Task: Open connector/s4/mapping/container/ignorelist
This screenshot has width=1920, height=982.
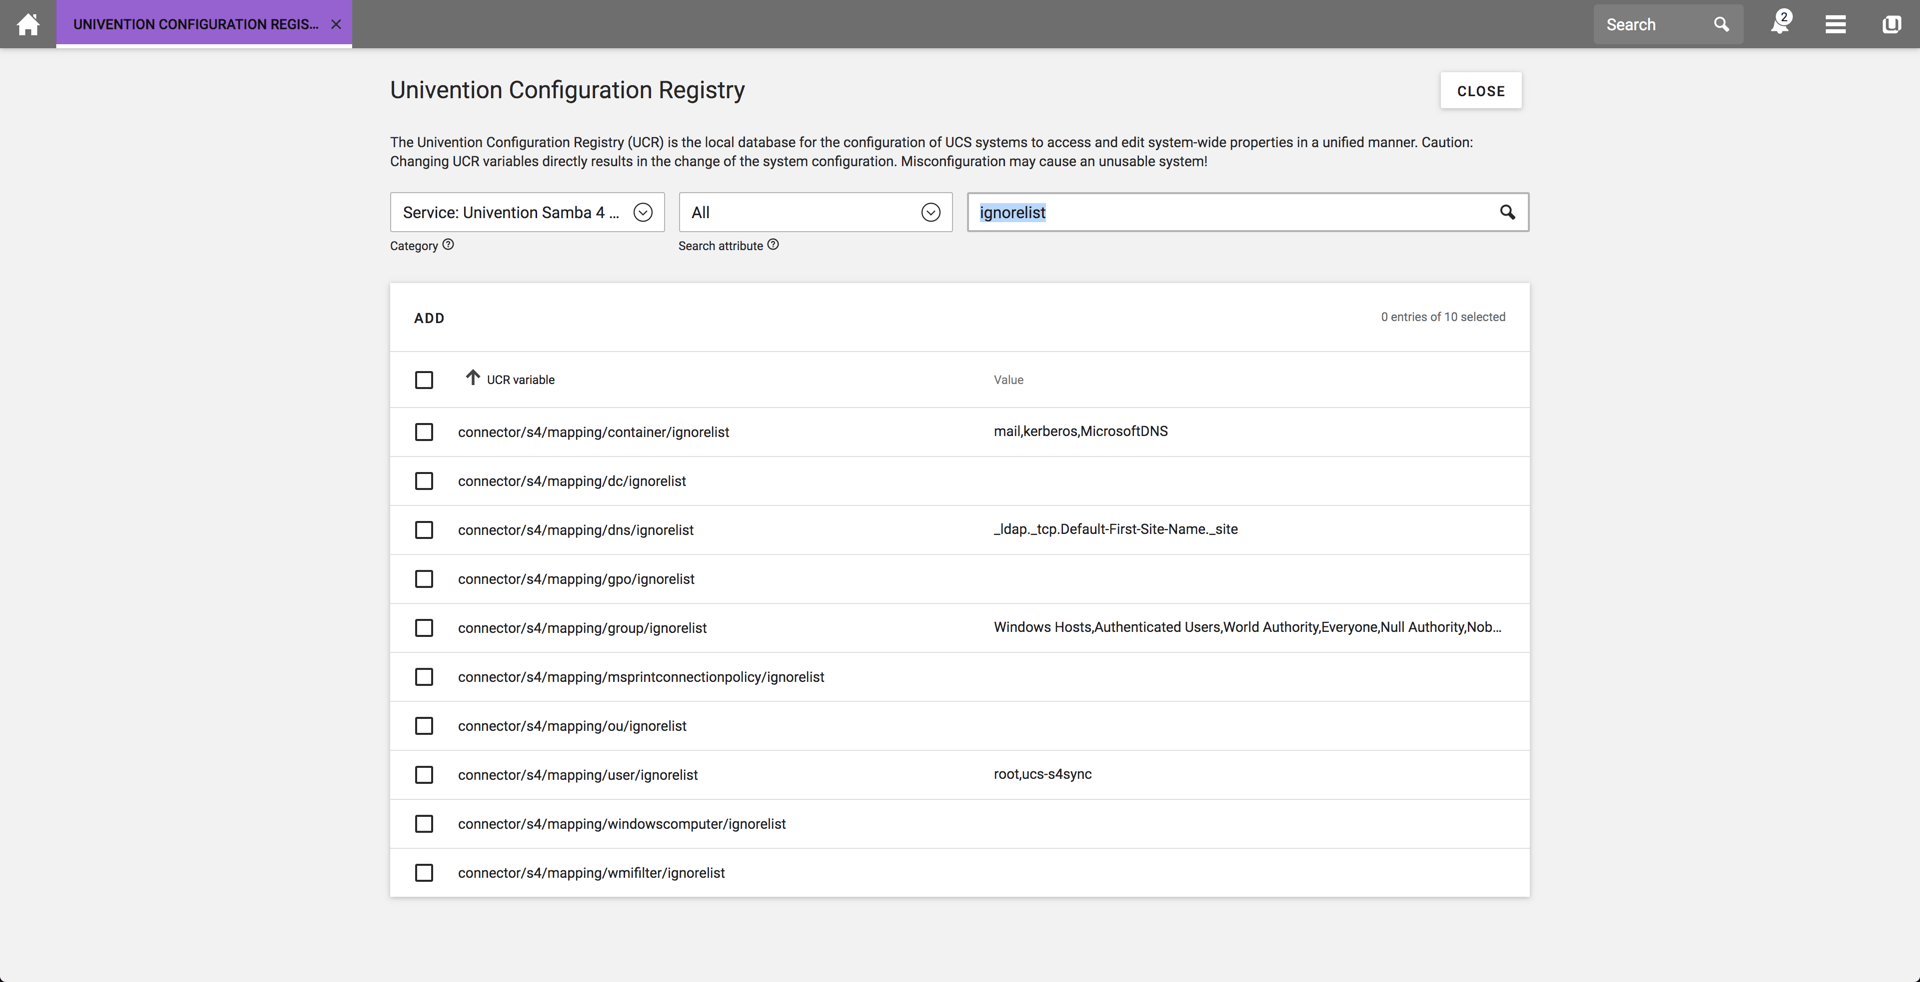Action: pyautogui.click(x=593, y=432)
